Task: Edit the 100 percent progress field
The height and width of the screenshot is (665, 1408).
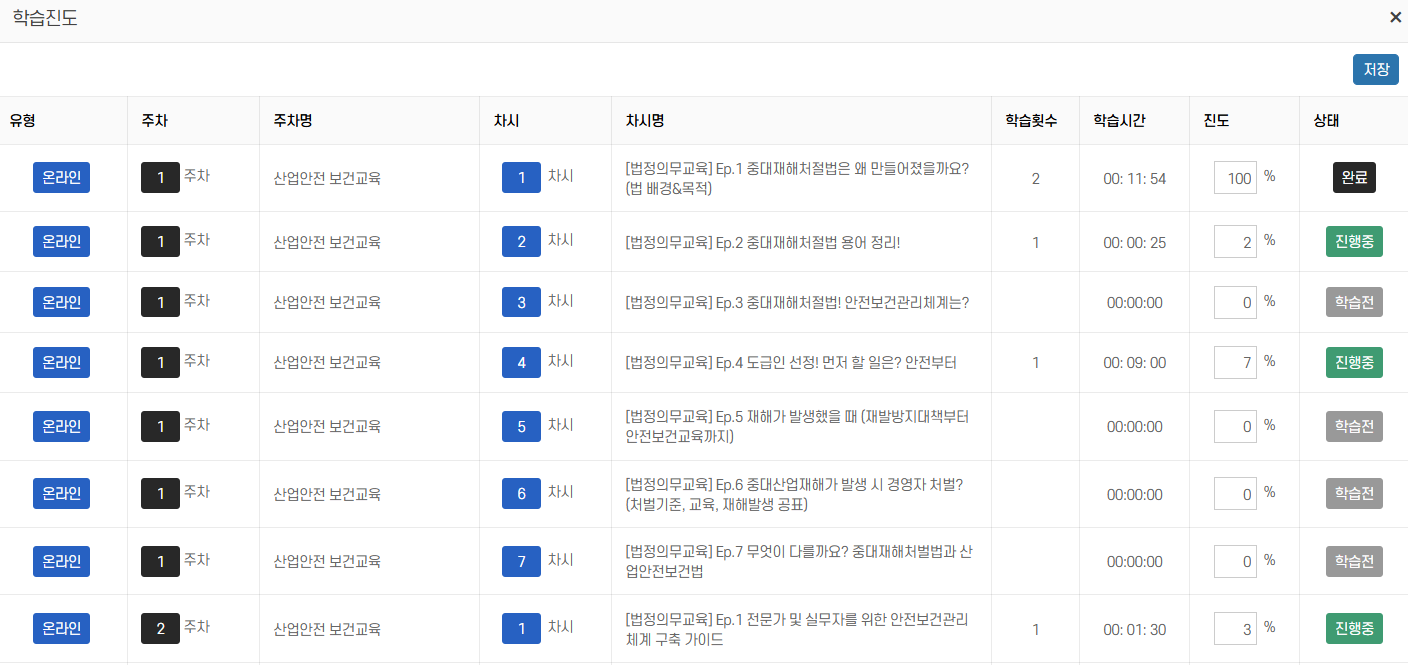Action: pyautogui.click(x=1235, y=178)
